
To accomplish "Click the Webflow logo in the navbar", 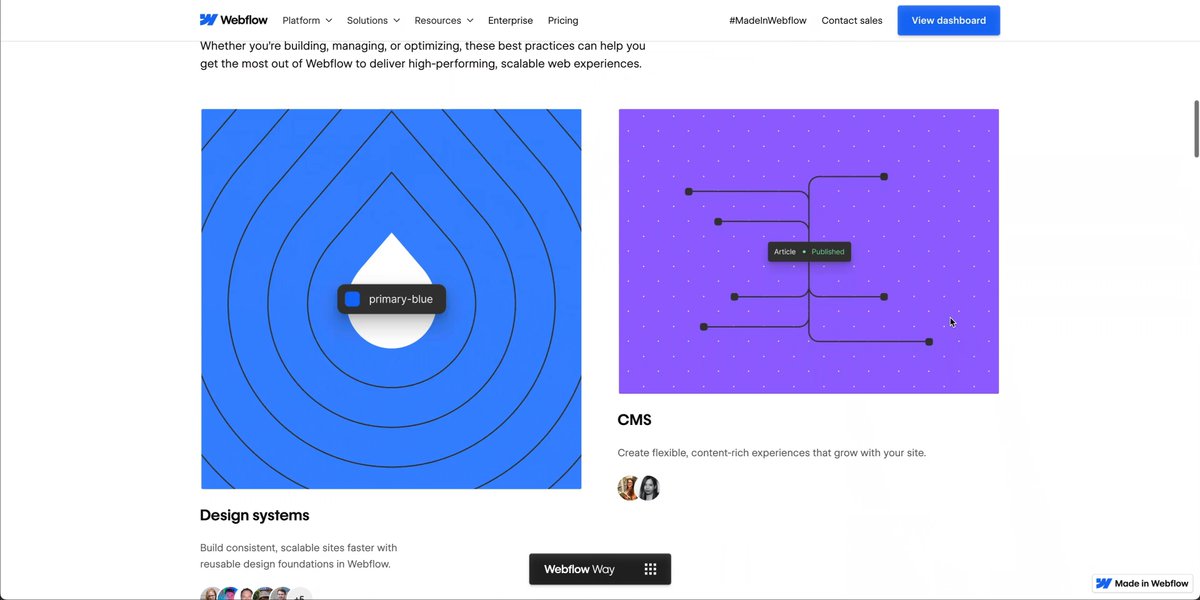I will 233,20.
